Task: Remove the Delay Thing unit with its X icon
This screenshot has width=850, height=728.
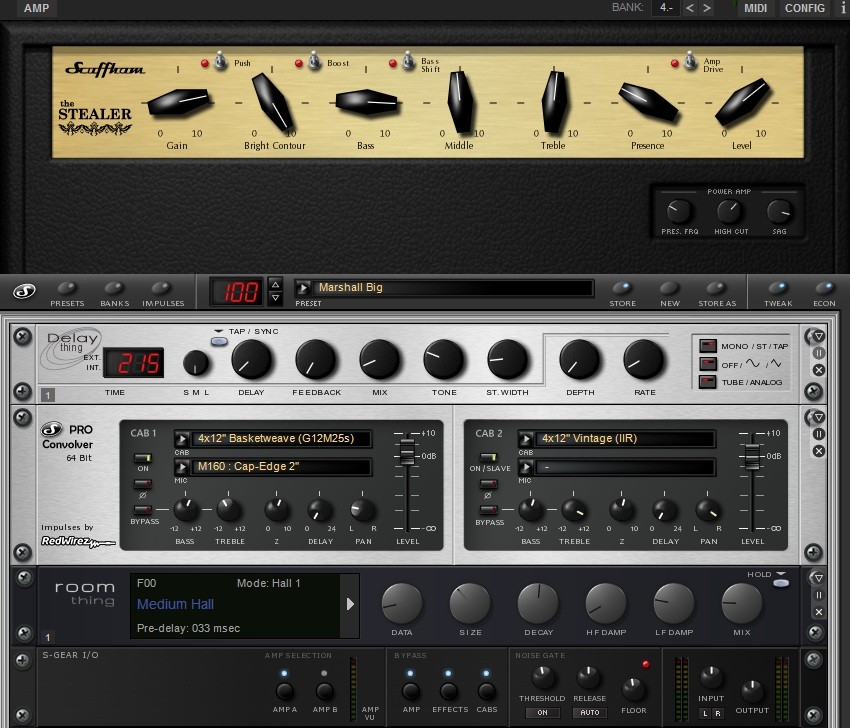Action: [x=819, y=370]
